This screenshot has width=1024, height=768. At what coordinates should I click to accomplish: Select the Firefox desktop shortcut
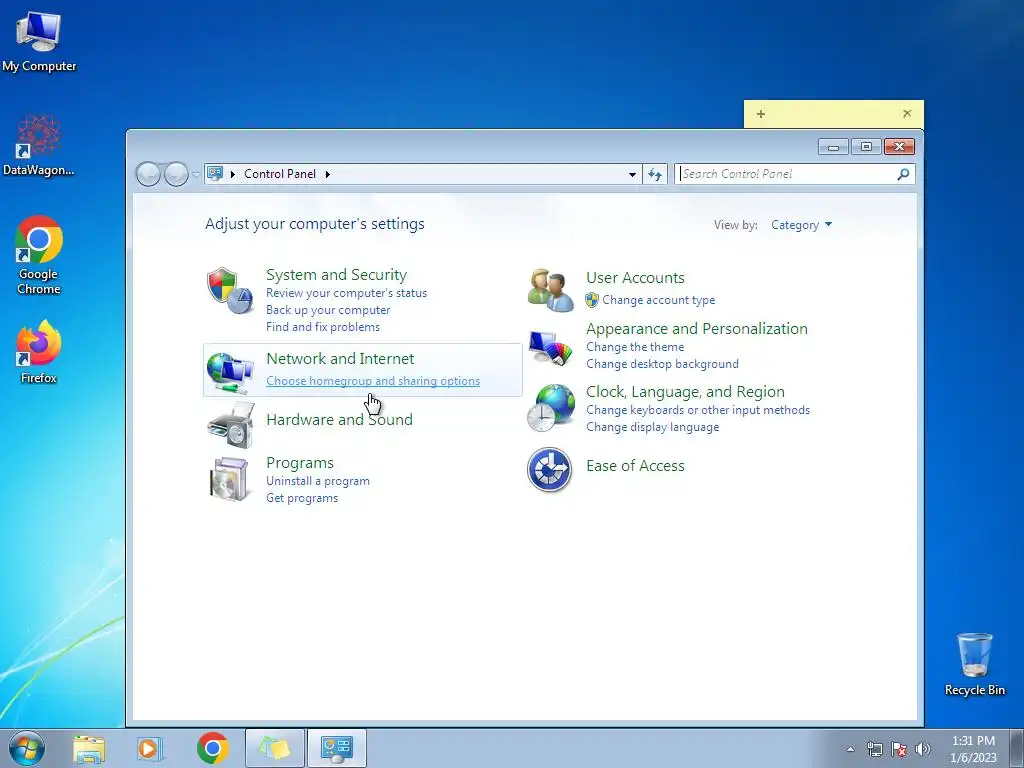pyautogui.click(x=39, y=352)
